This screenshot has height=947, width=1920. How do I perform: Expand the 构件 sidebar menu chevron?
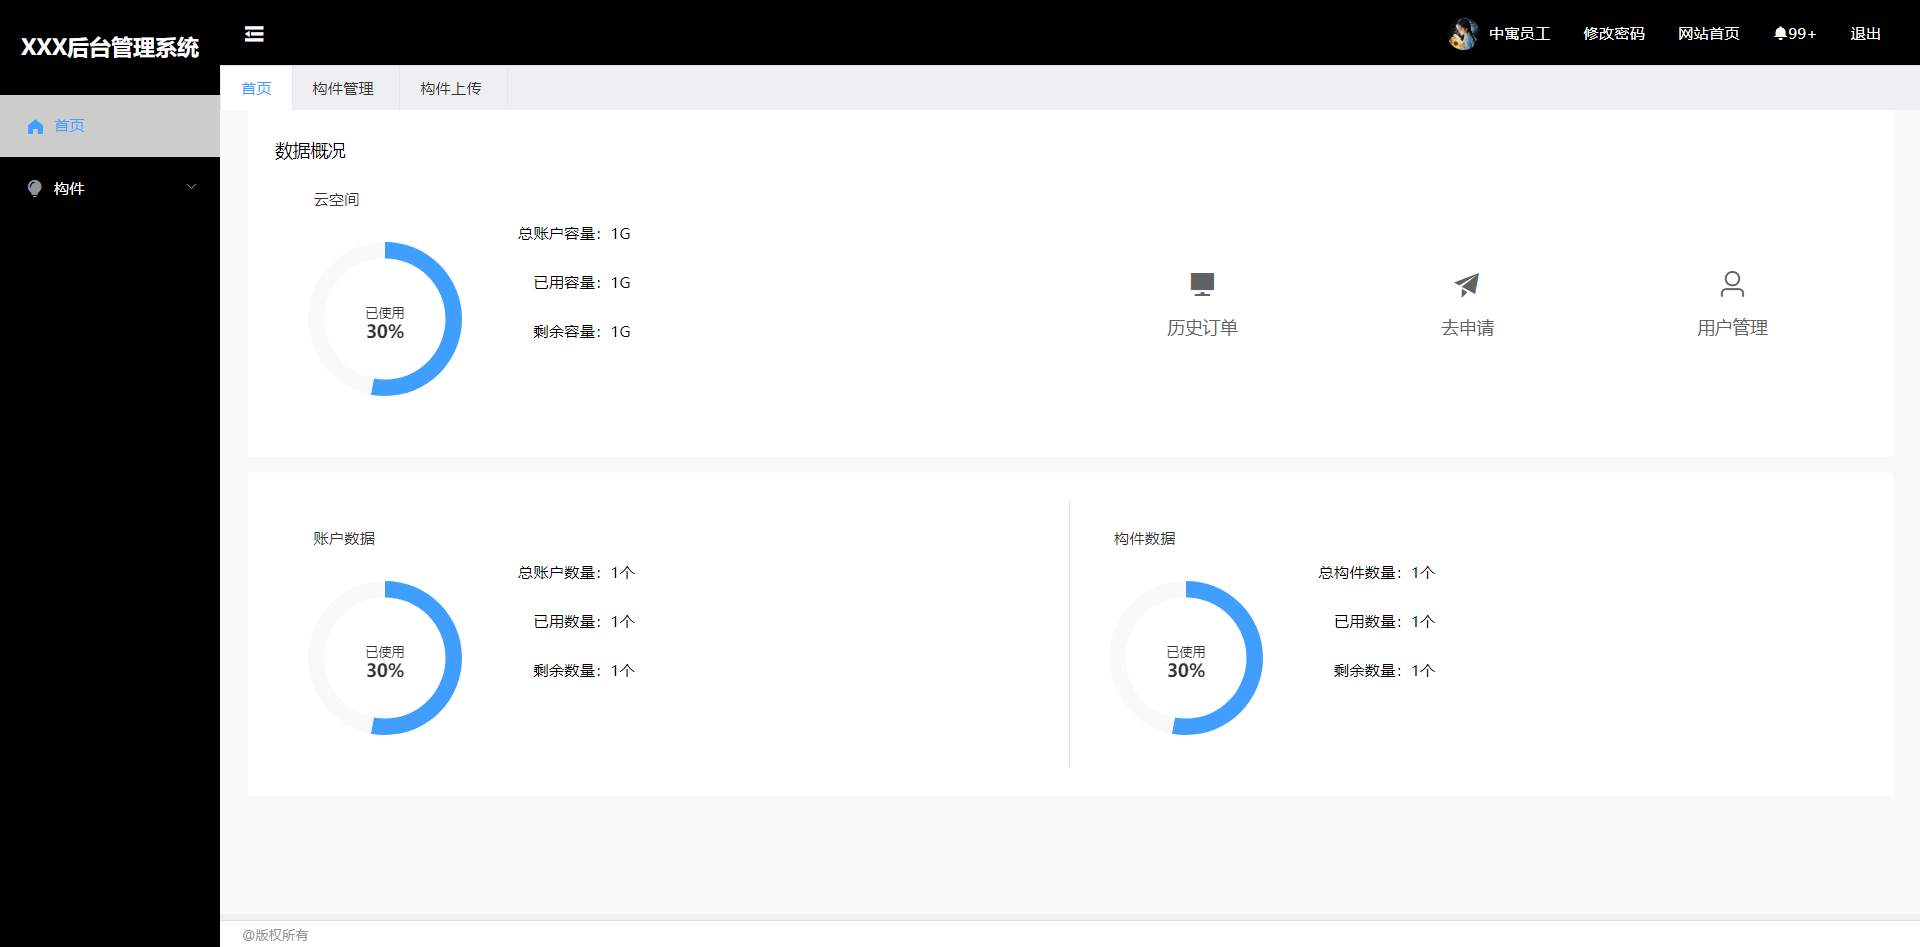pos(191,187)
